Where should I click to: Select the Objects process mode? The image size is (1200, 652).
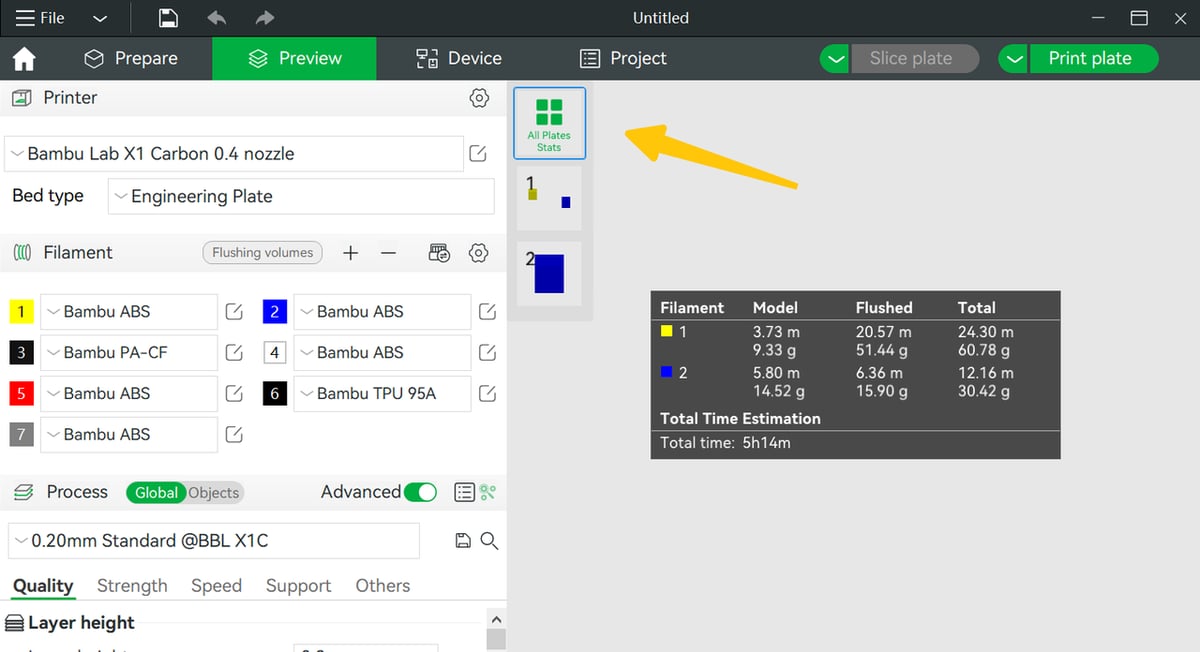pos(214,493)
